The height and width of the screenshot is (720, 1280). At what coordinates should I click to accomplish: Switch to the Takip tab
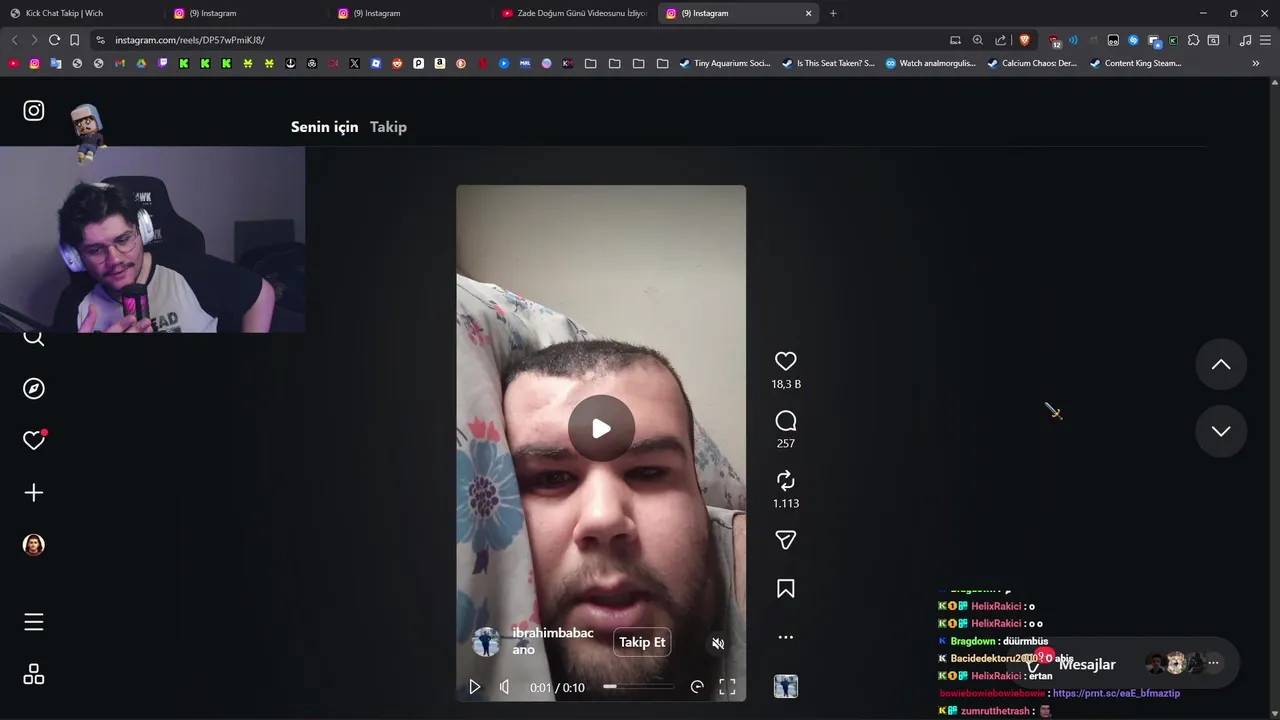pyautogui.click(x=388, y=127)
